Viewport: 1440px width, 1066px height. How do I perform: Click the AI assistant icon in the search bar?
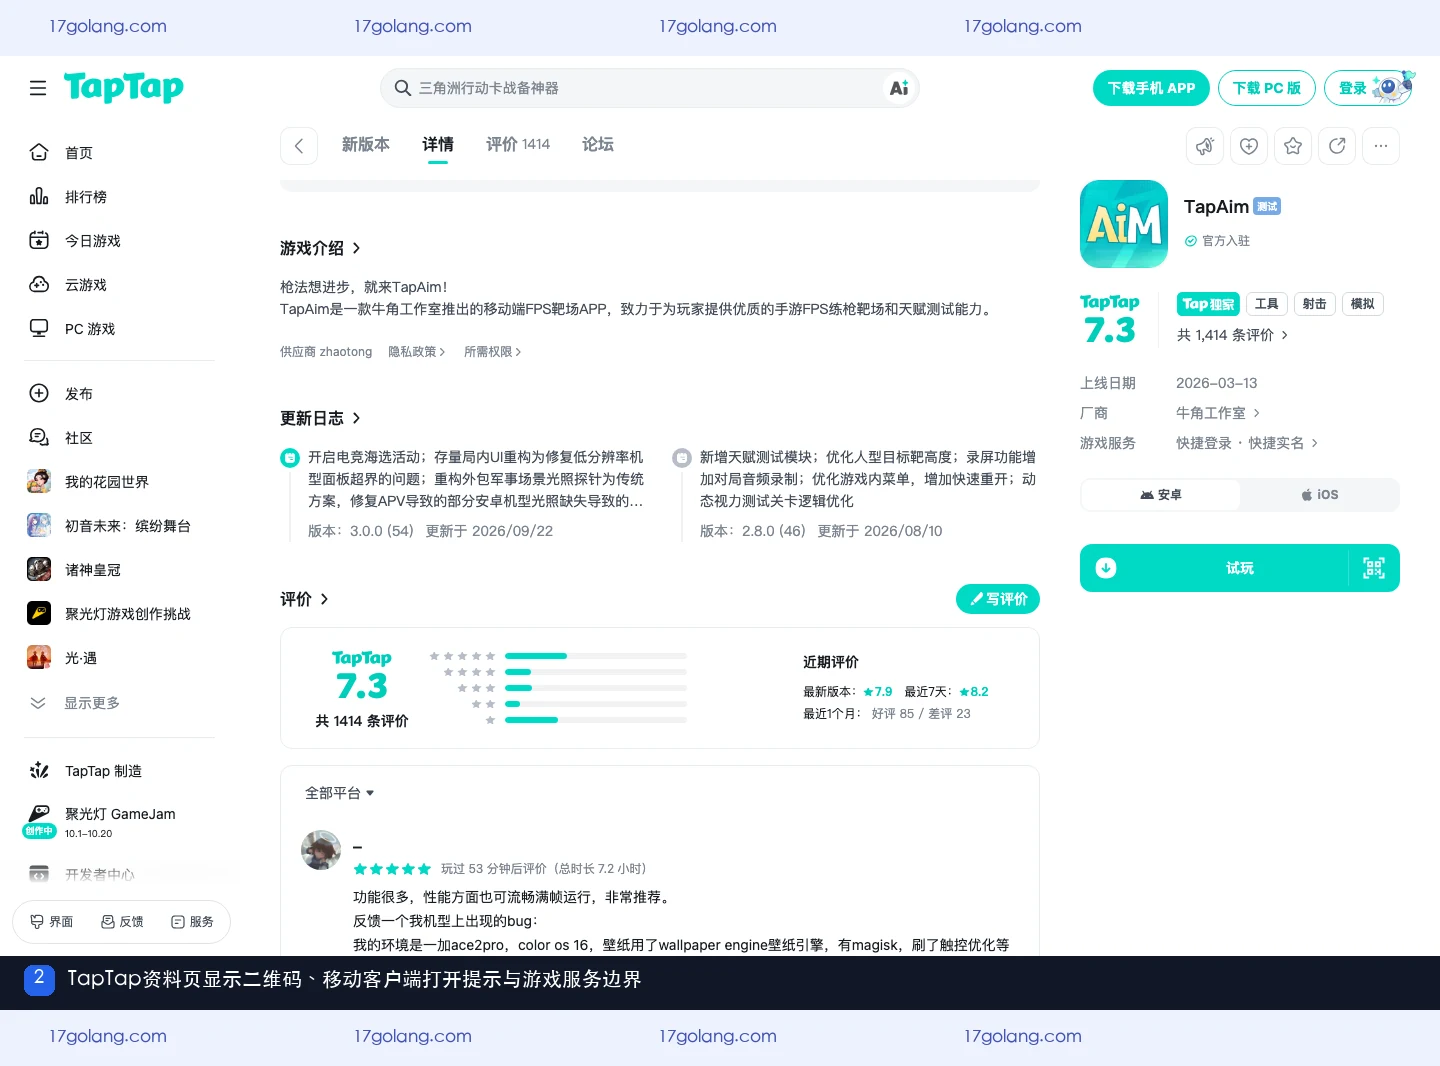point(899,88)
